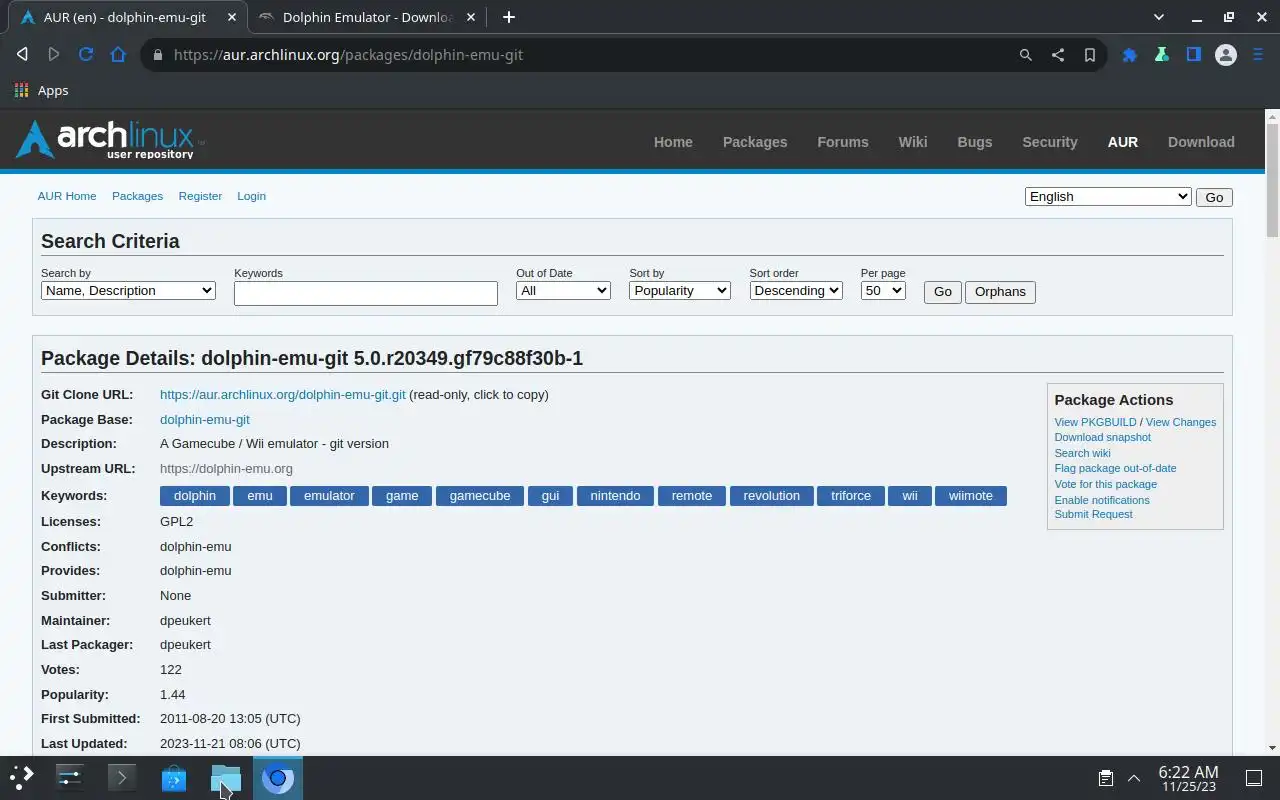The image size is (1280, 800).
Task: Open the Per page dropdown
Action: 883,290
